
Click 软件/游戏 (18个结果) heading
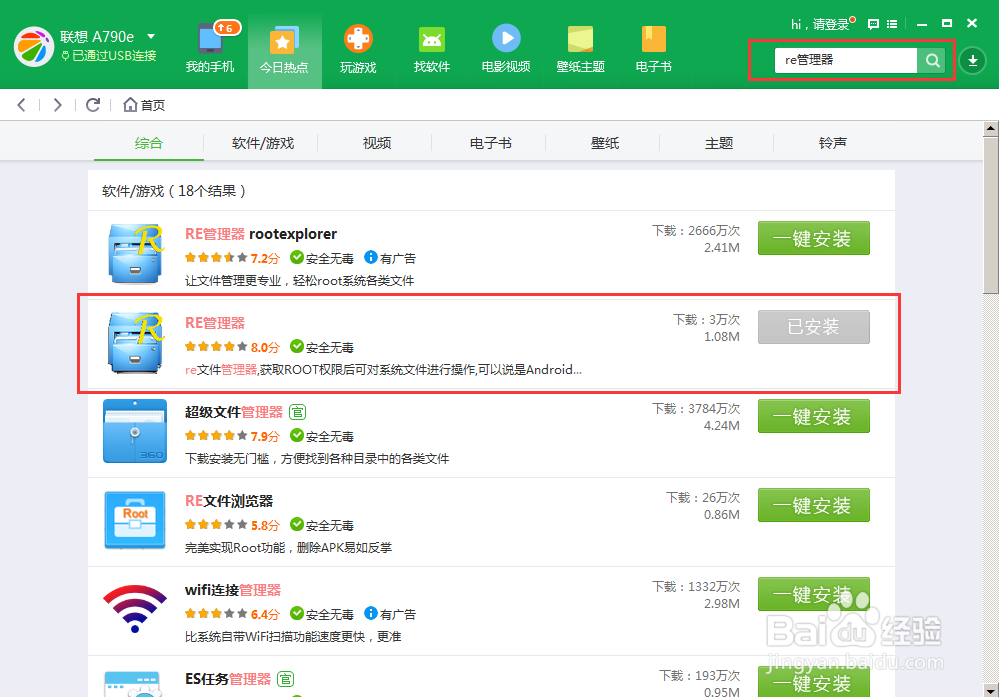click(x=174, y=190)
